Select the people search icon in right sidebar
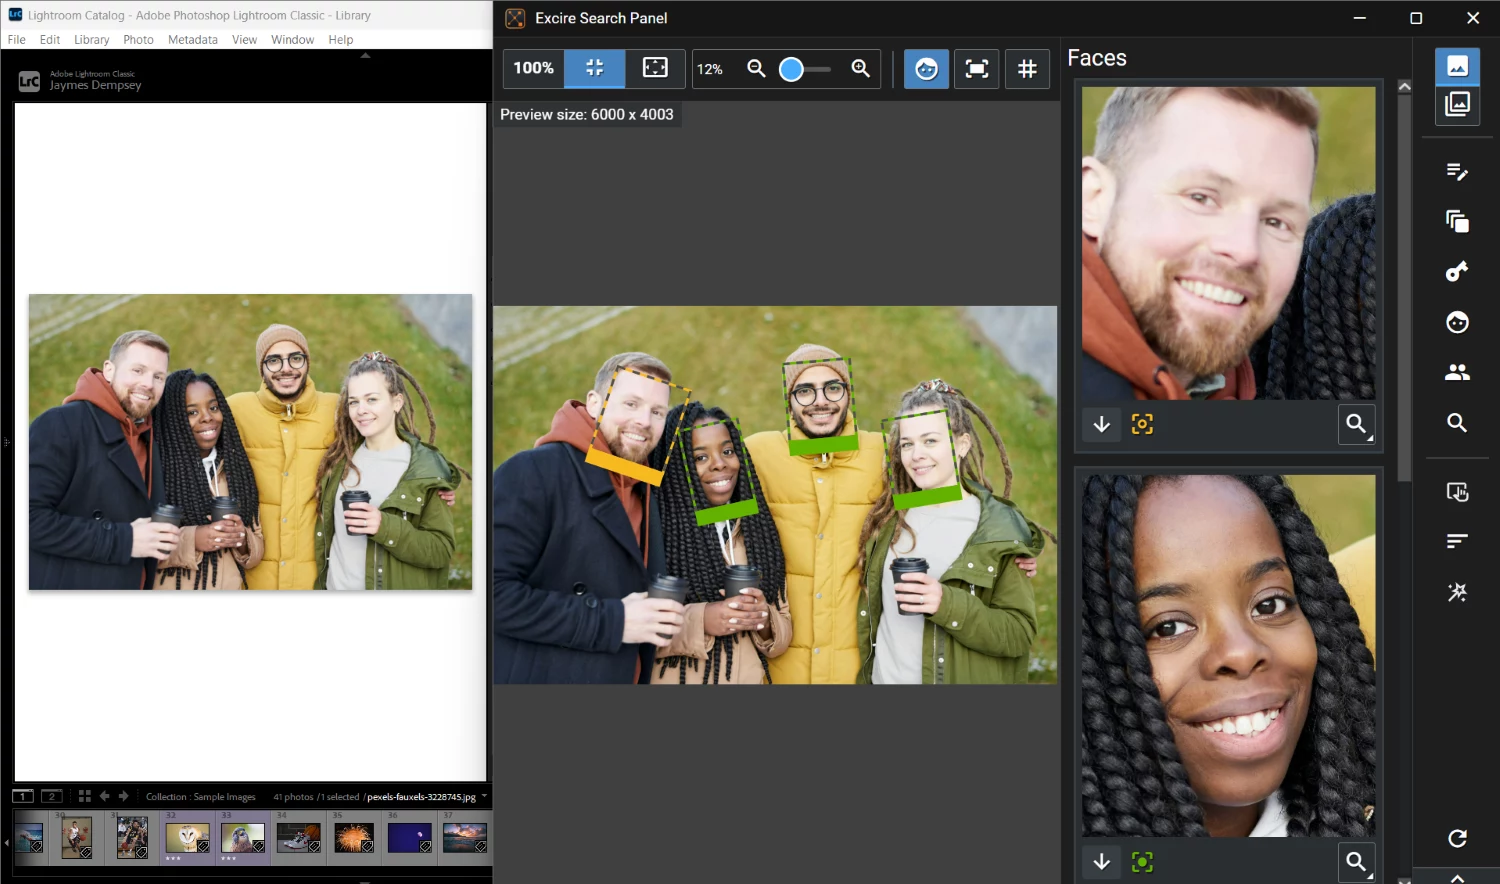The image size is (1500, 884). [1456, 372]
